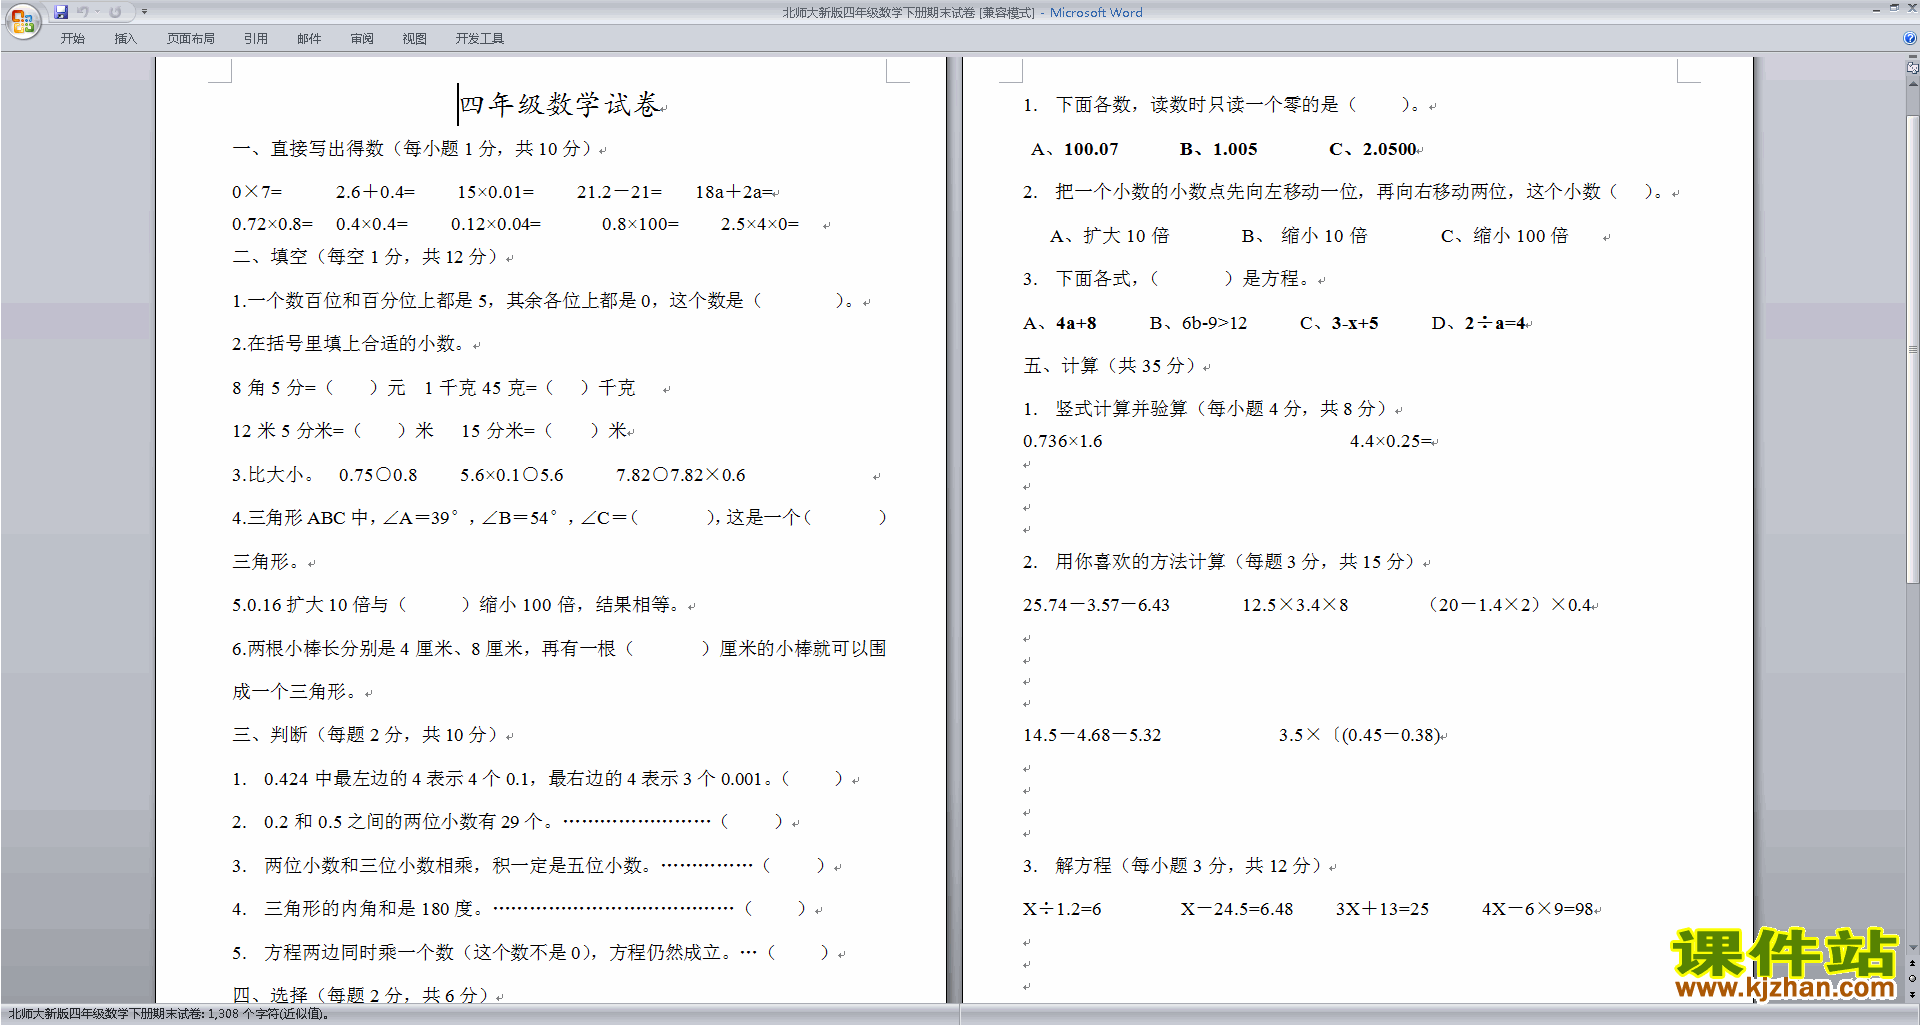Click option D、2÷a=4
The image size is (1920, 1025).
[x=1479, y=323]
